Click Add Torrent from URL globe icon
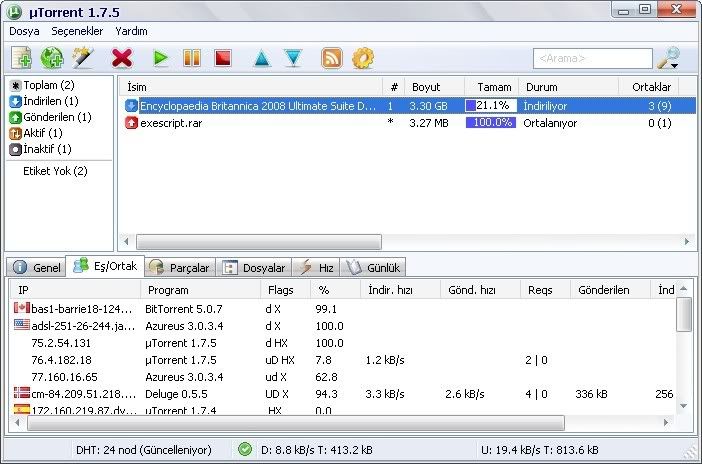This screenshot has height=464, width=702. pyautogui.click(x=52, y=58)
